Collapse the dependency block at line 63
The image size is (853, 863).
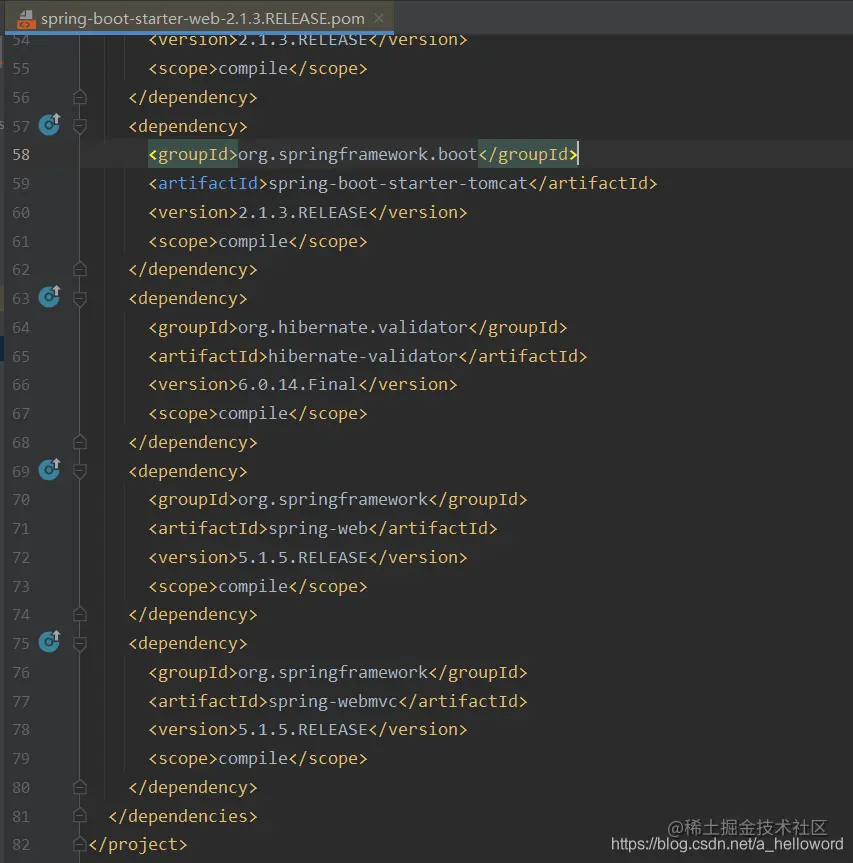tap(80, 299)
